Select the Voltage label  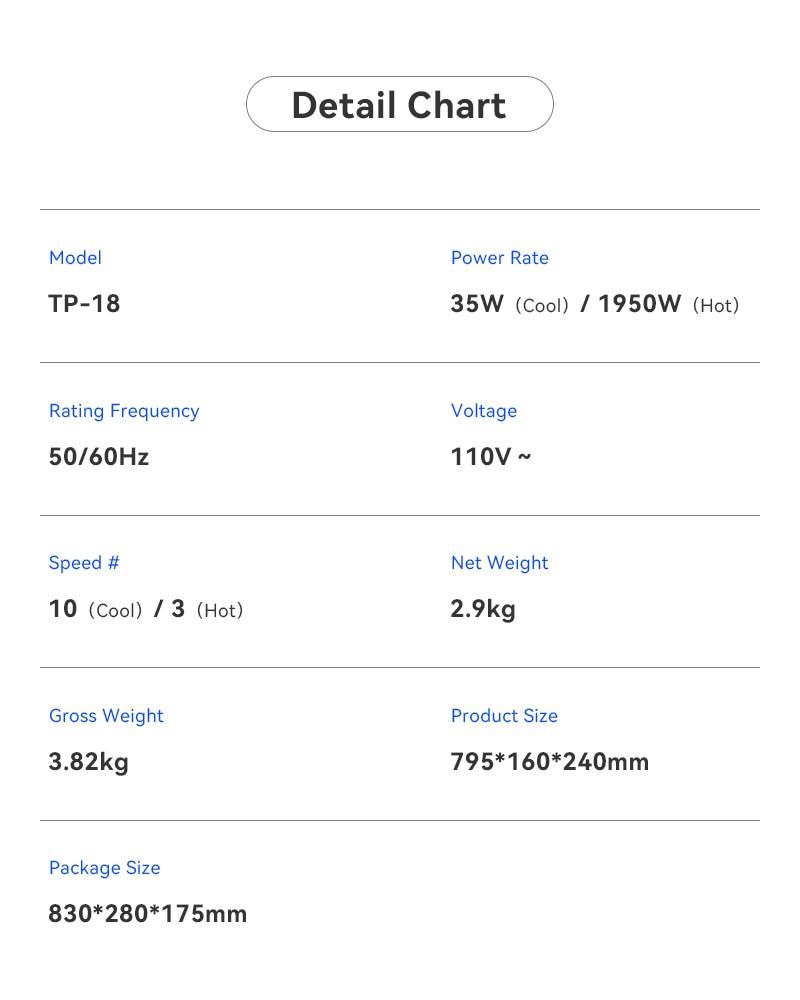[484, 411]
